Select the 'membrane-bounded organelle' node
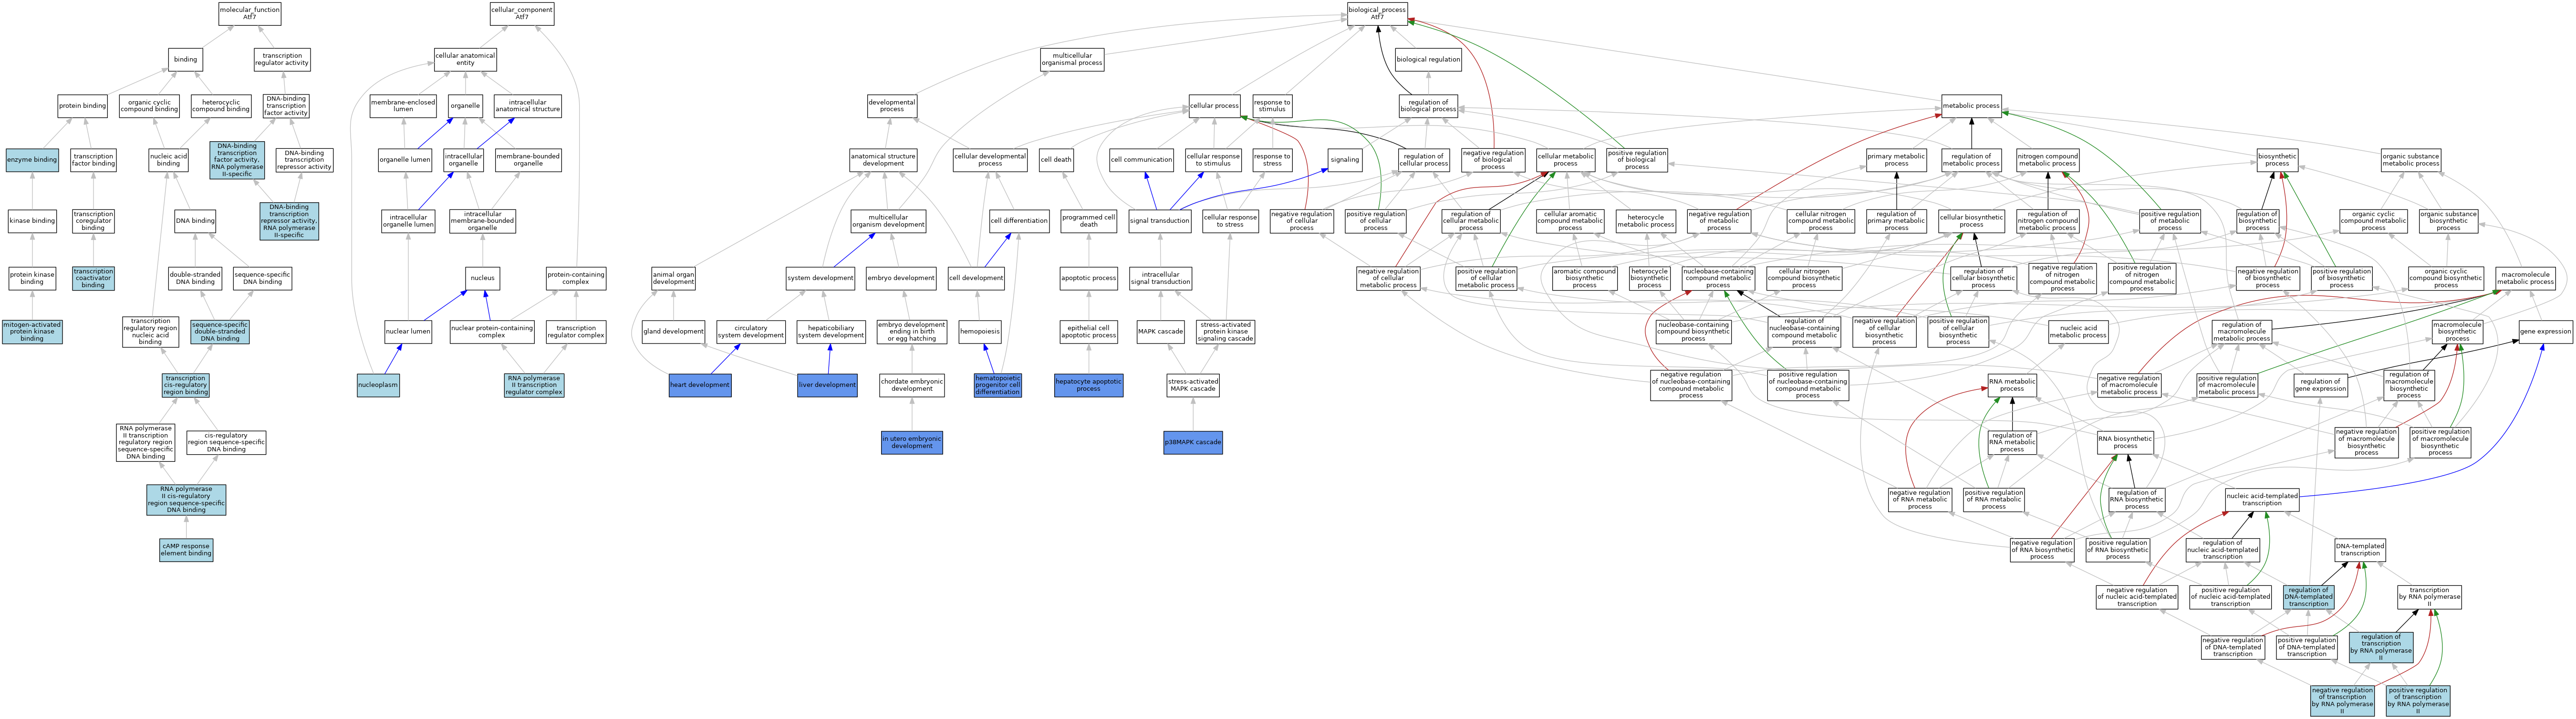This screenshot has width=2576, height=719. point(528,160)
